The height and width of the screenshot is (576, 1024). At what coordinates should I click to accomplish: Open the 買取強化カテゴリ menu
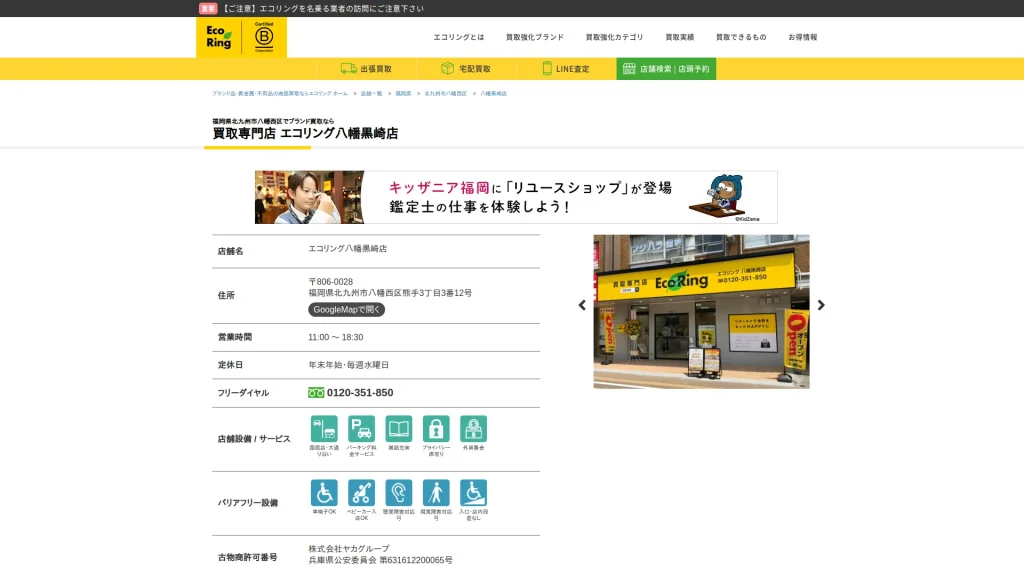coord(615,37)
